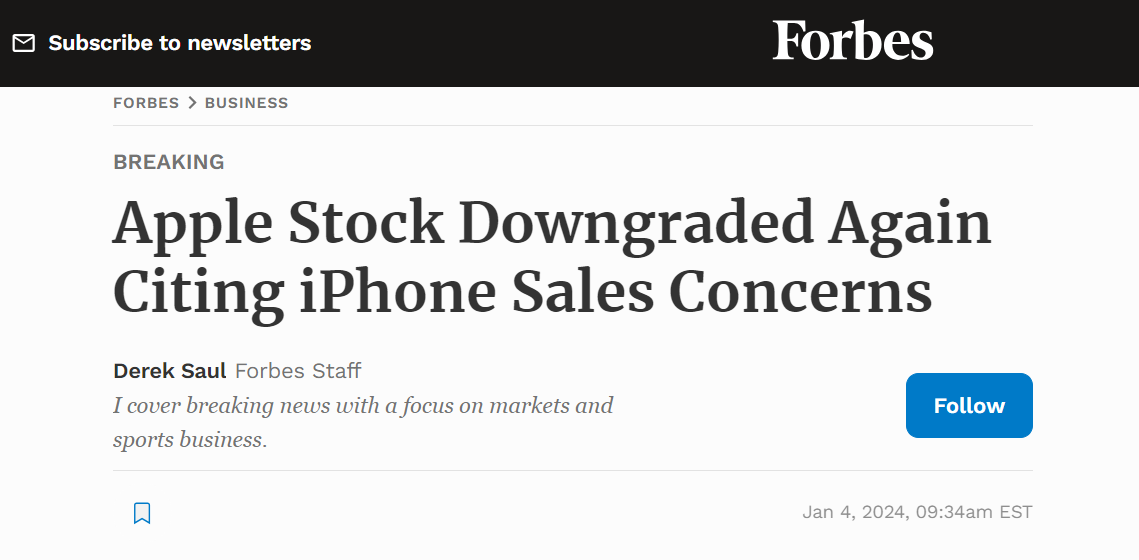Click the phrase sports business in the bio
This screenshot has width=1139, height=560.
click(x=189, y=440)
